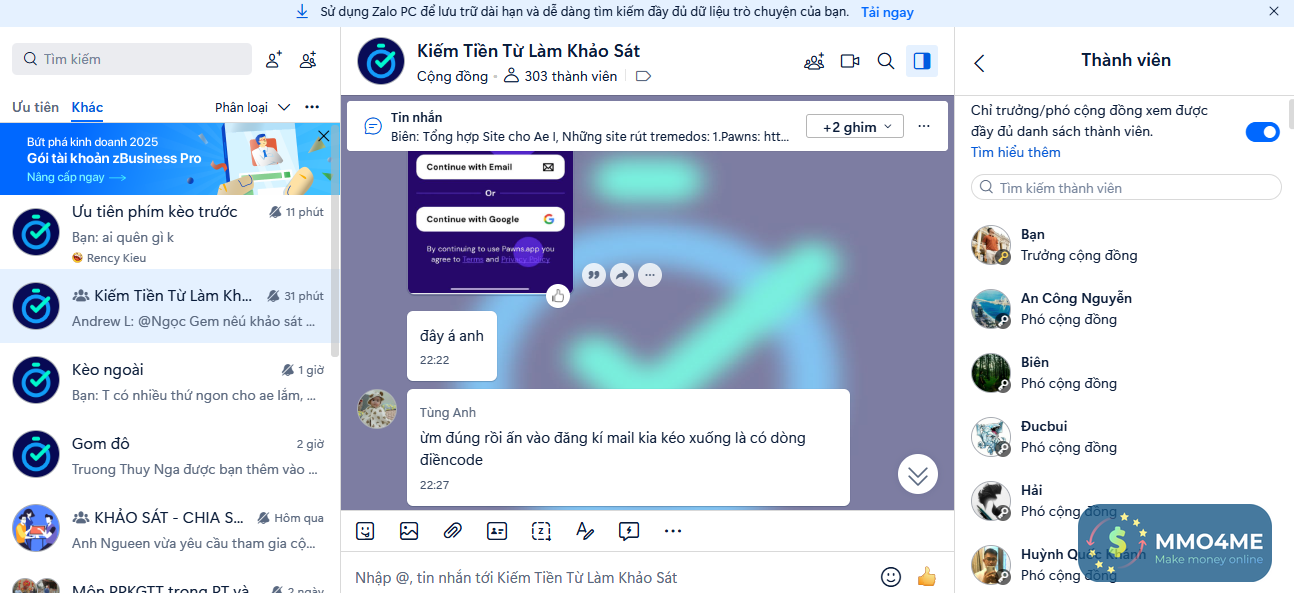Screen dimensions: 1294x593
Task: Select the Khác conversations tab
Action: 87,107
